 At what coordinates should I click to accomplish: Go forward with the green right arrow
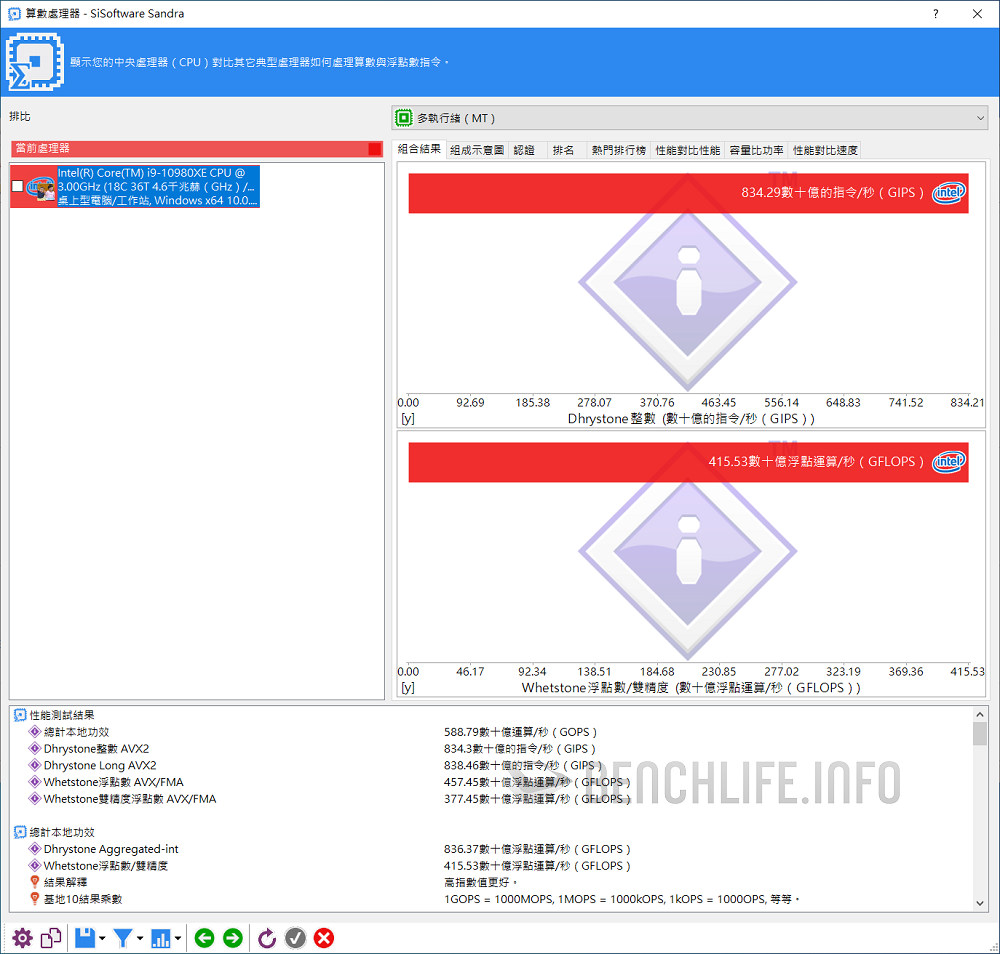[232, 938]
